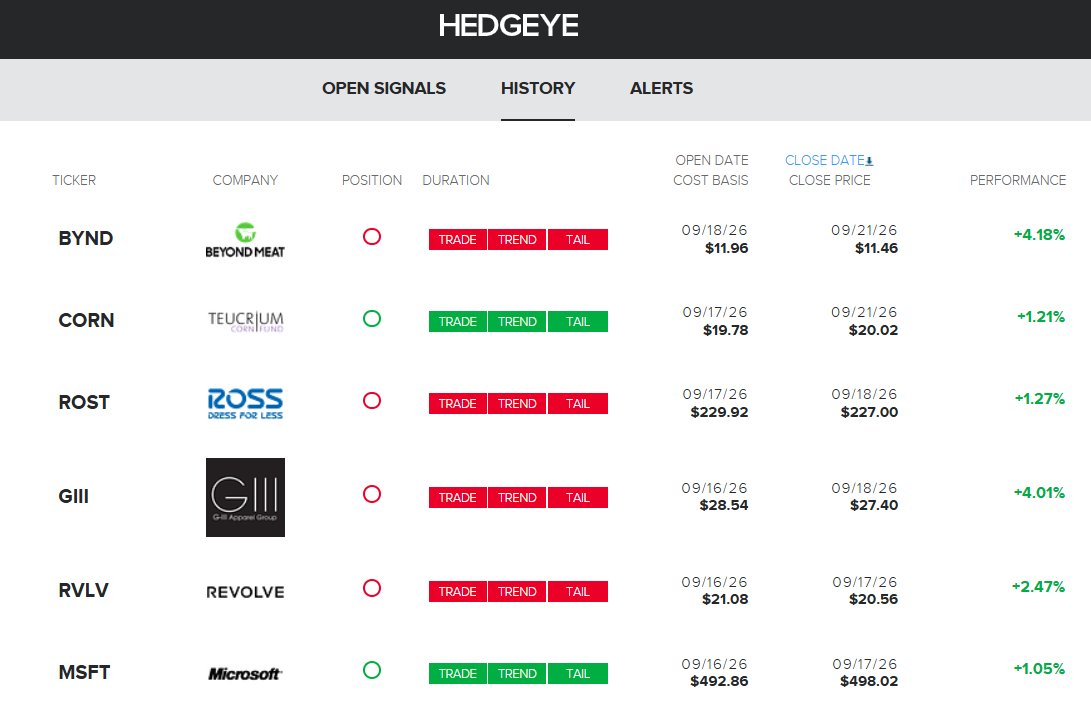The height and width of the screenshot is (710, 1091).
Task: Click the red TAIL badge in BYND row
Action: click(x=578, y=239)
